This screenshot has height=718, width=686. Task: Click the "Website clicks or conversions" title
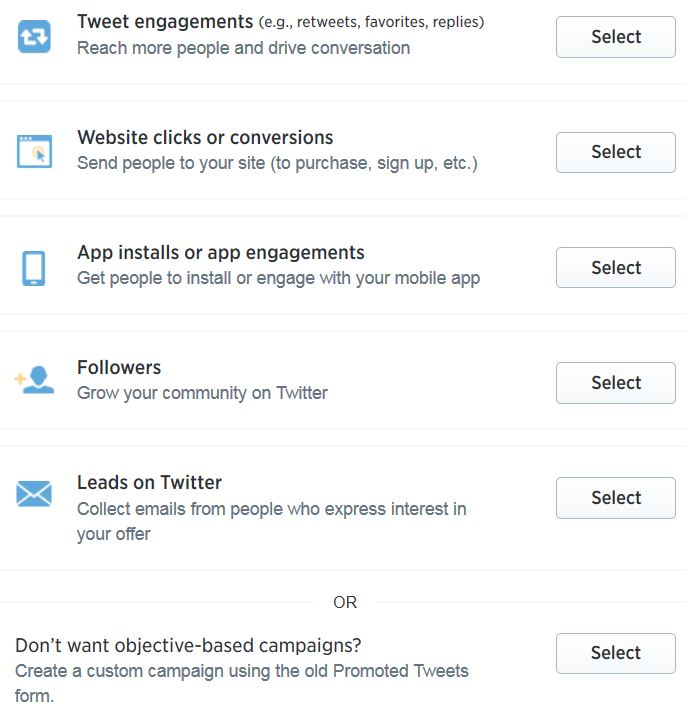[x=205, y=138]
